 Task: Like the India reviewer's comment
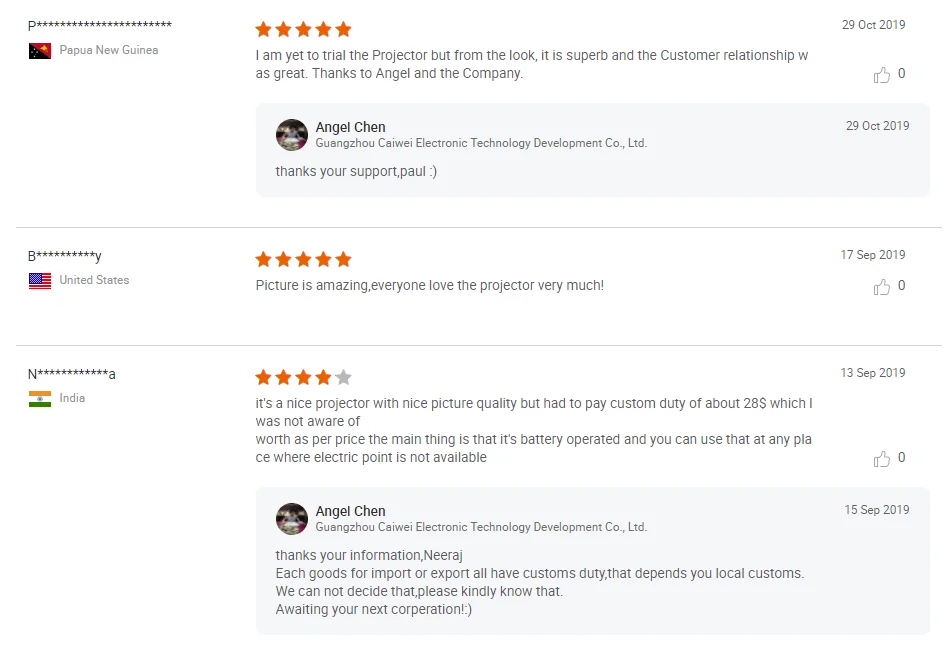(881, 458)
